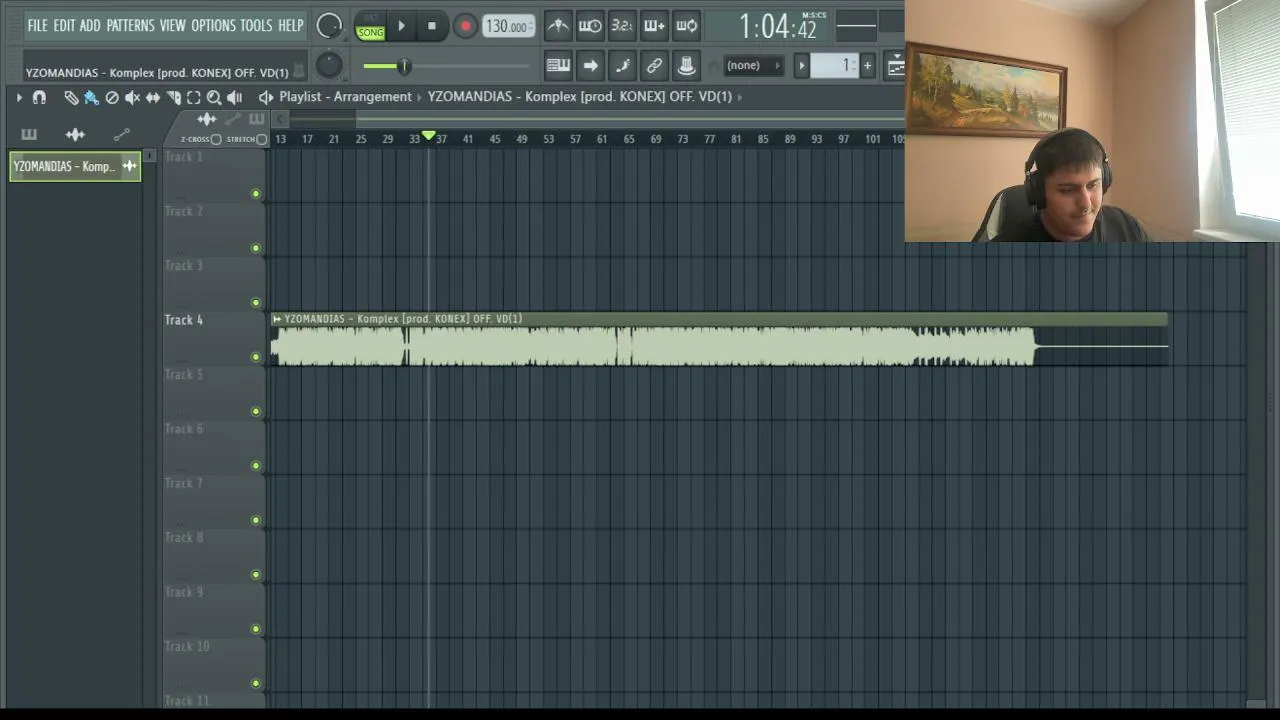The image size is (1280, 720).
Task: Open the audio clip's title arrow menu
Action: tap(277, 319)
